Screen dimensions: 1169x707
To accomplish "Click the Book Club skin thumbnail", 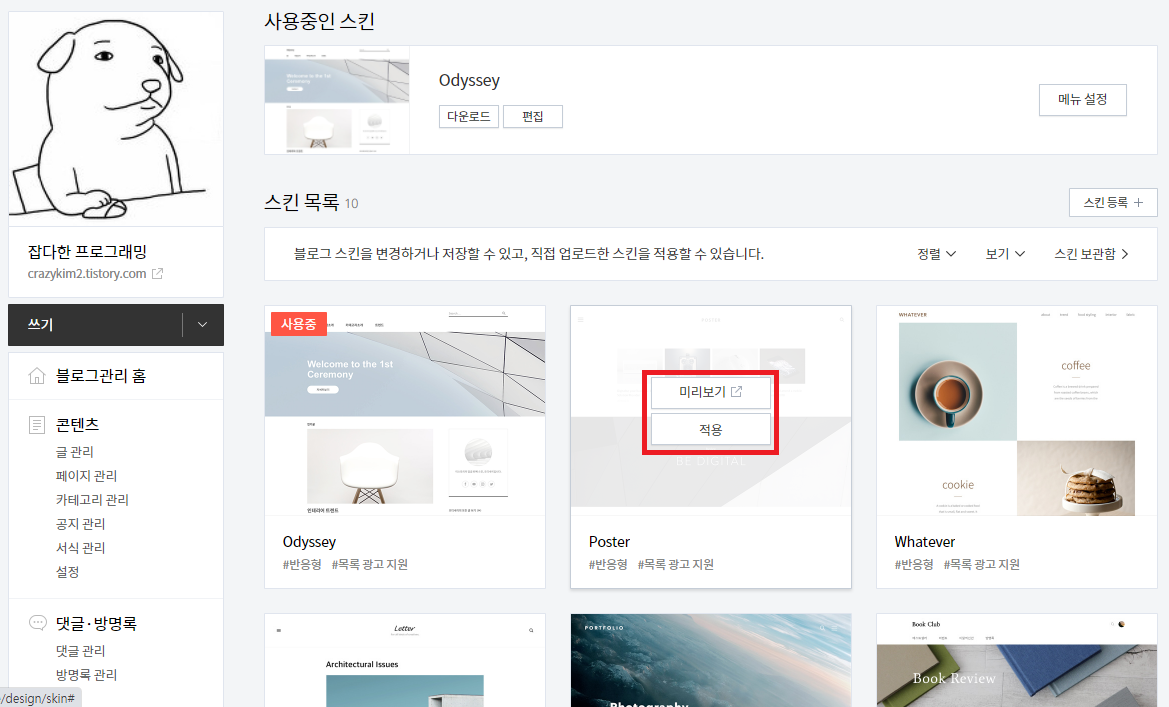I will coord(1017,661).
